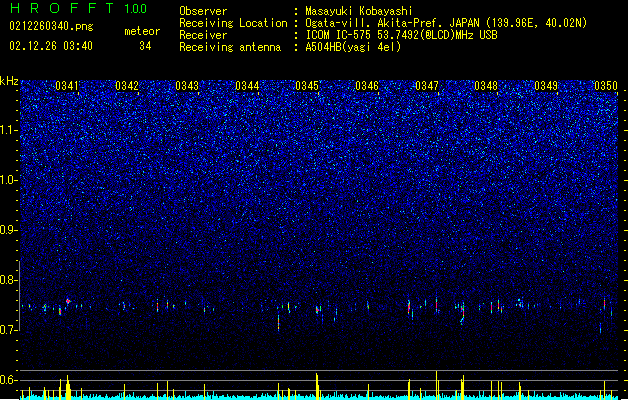
Task: Click the meteor count value 34
Action: click(145, 46)
